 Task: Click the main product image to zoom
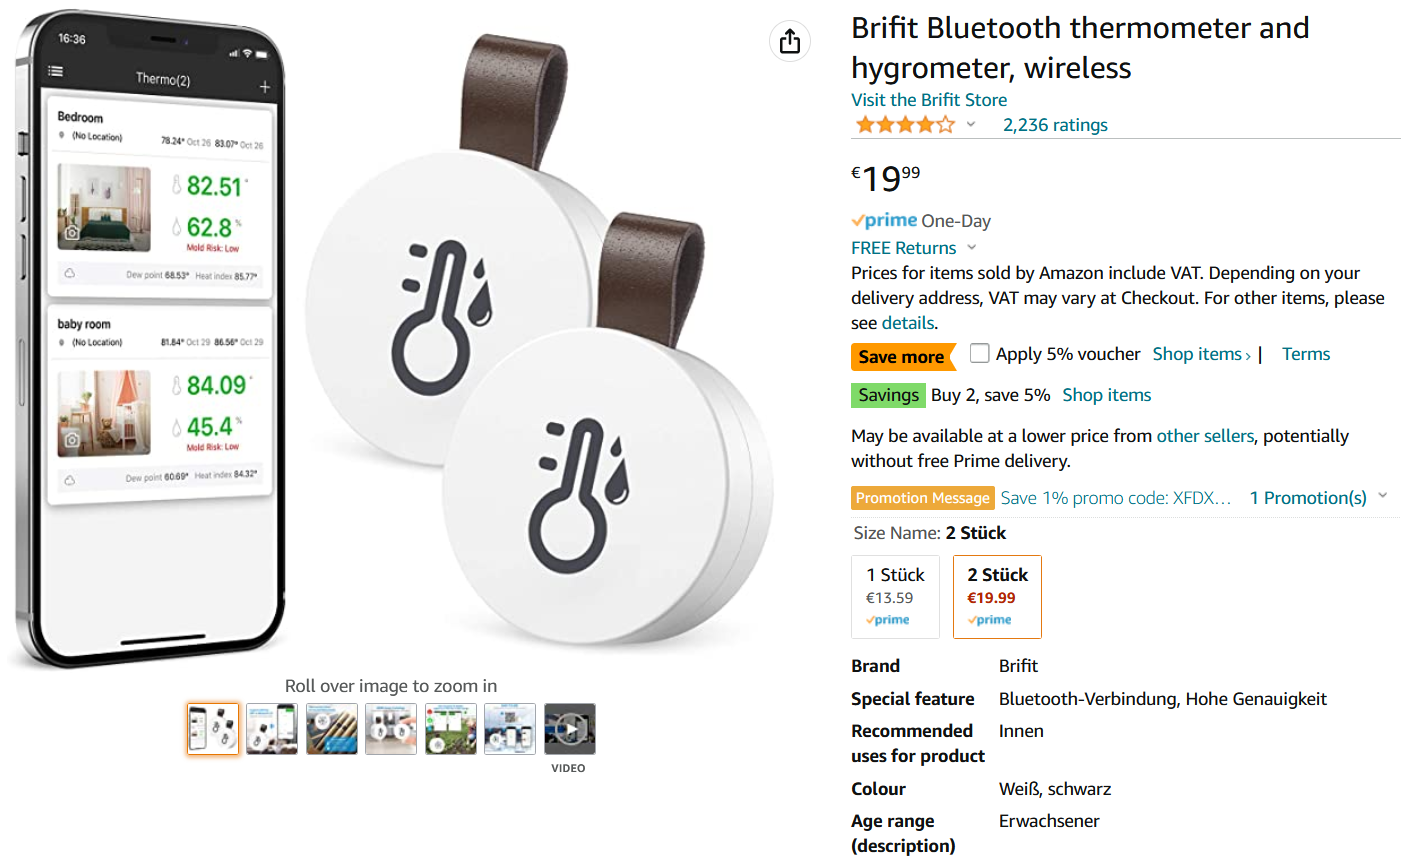coord(400,340)
